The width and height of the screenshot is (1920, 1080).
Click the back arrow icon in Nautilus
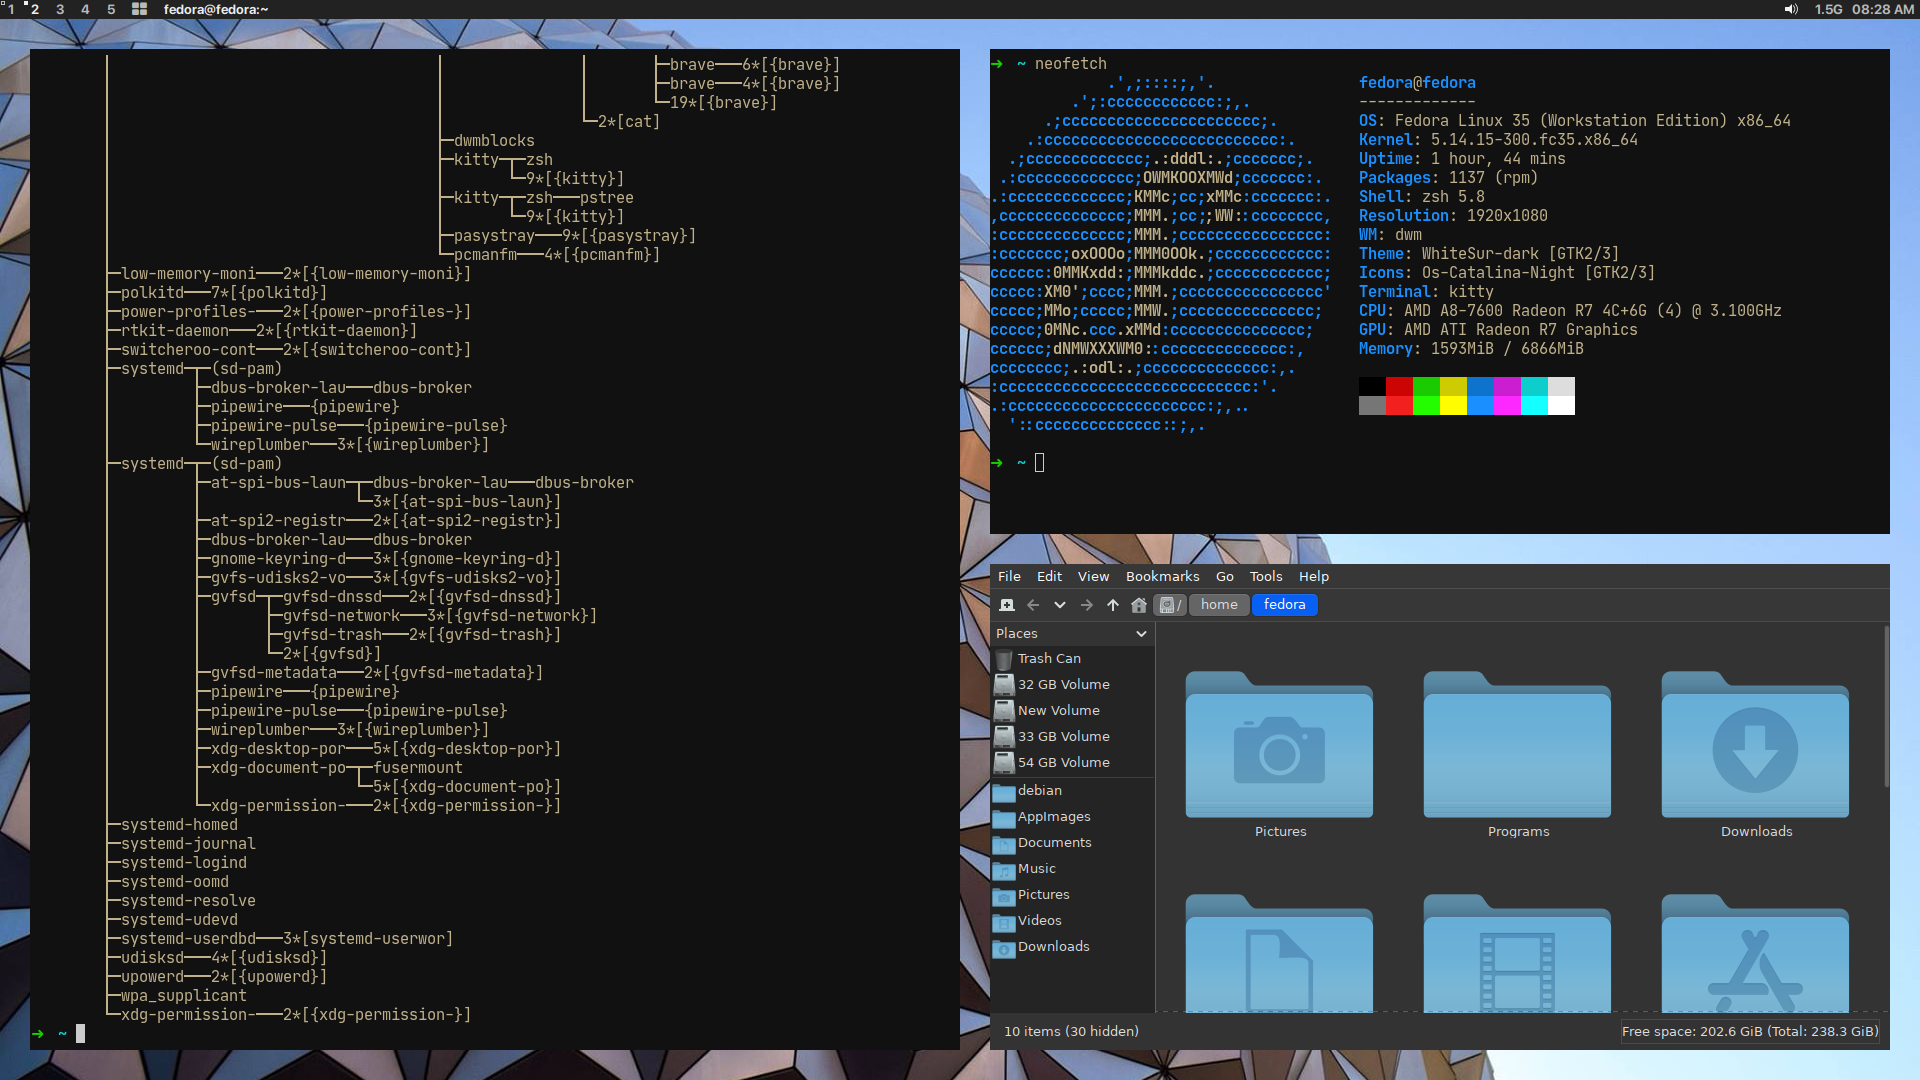(1033, 605)
